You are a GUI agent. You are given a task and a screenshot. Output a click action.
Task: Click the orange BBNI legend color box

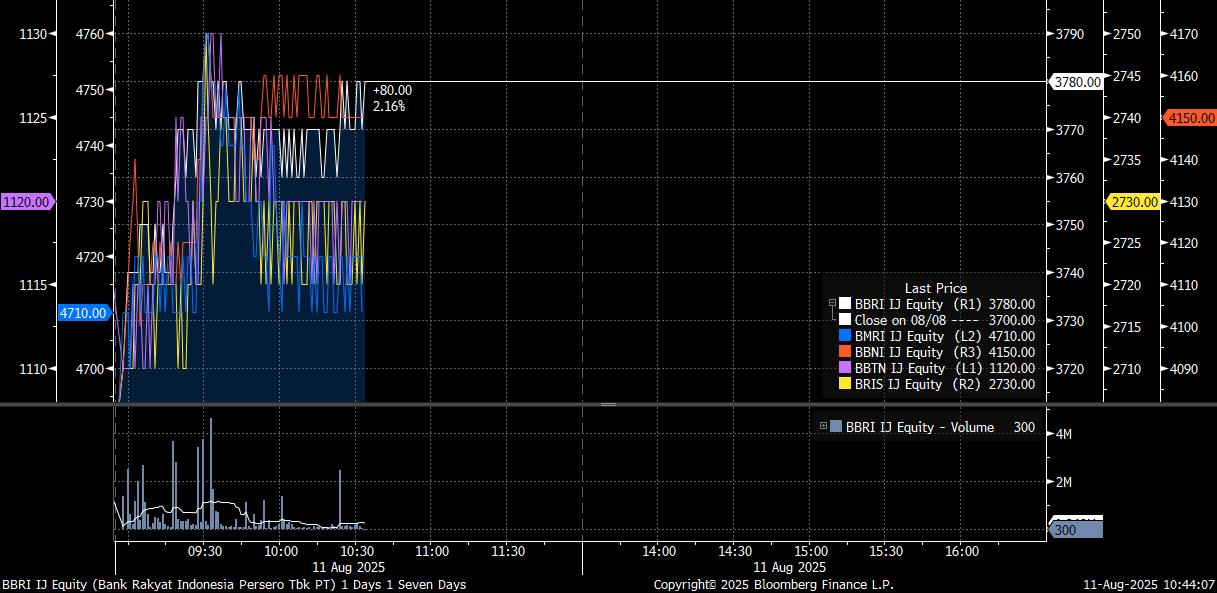click(x=845, y=352)
